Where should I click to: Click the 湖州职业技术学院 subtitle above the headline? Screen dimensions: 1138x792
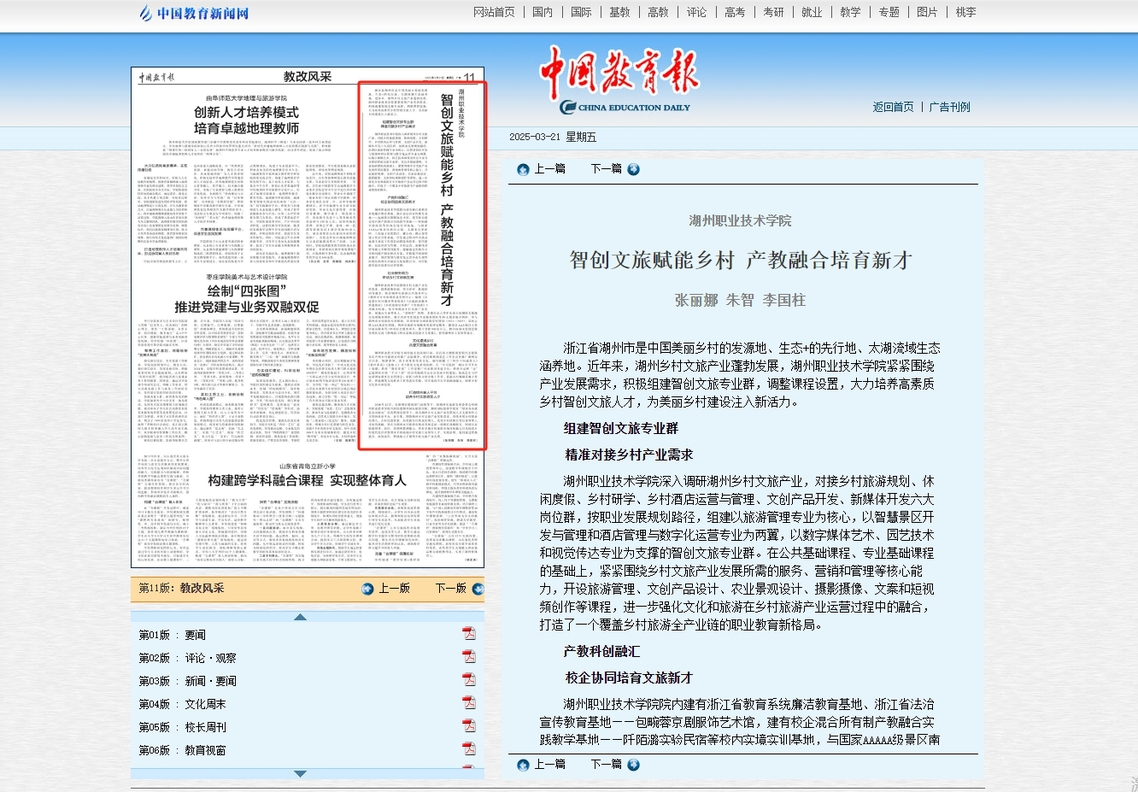(740, 221)
